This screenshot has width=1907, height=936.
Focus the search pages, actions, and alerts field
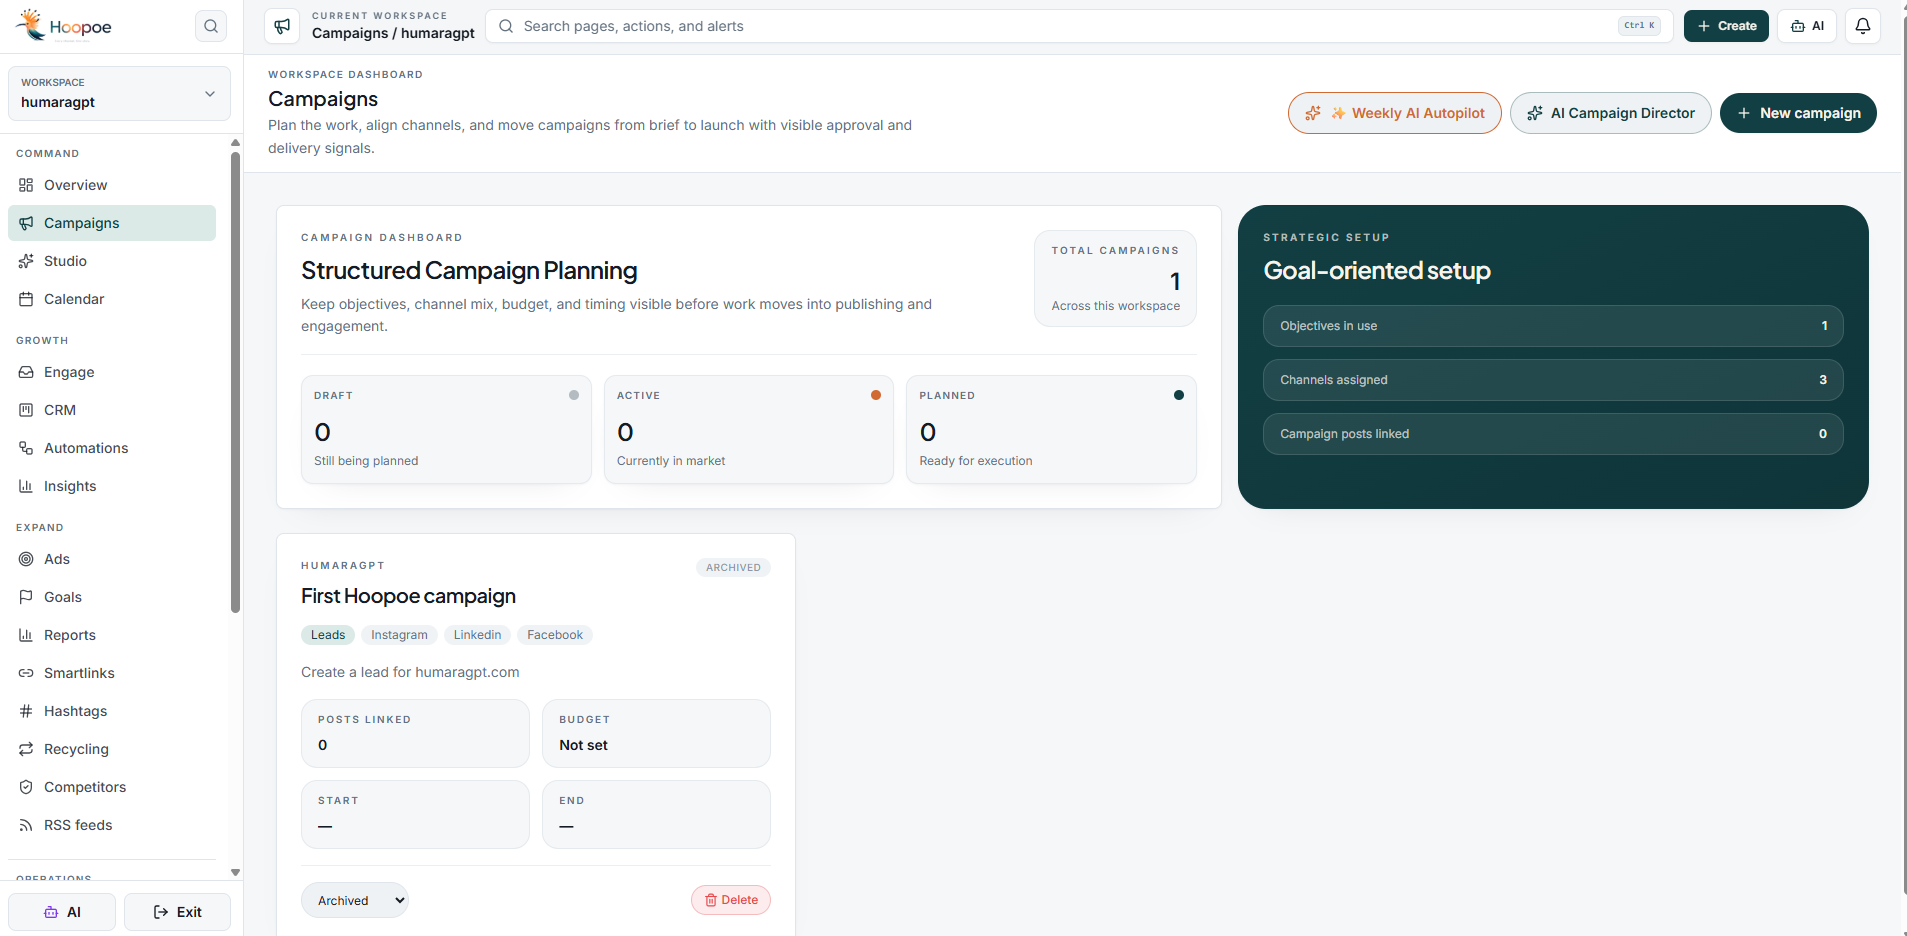click(x=1079, y=26)
